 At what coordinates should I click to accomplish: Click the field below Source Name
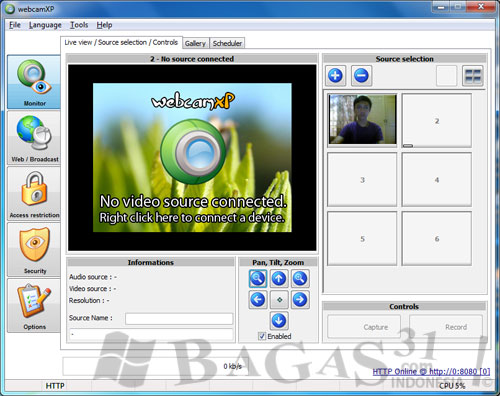click(x=151, y=334)
